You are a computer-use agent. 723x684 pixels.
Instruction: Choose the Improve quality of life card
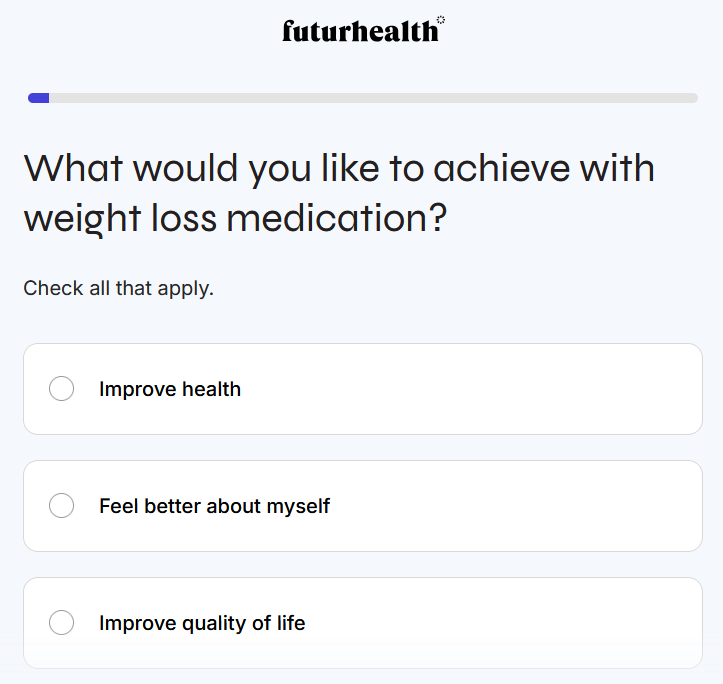pos(500,623)
